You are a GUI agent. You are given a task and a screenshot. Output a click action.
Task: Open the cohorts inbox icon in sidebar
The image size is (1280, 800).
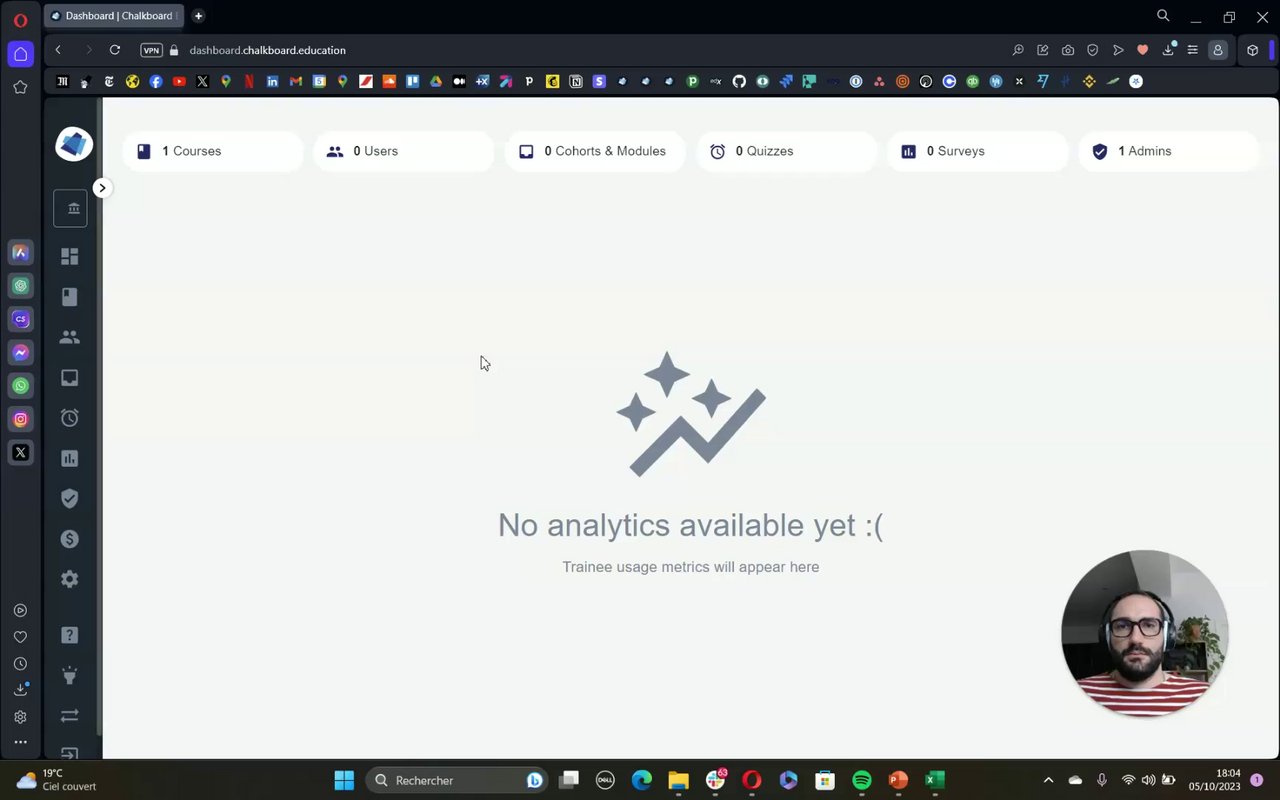(69, 378)
